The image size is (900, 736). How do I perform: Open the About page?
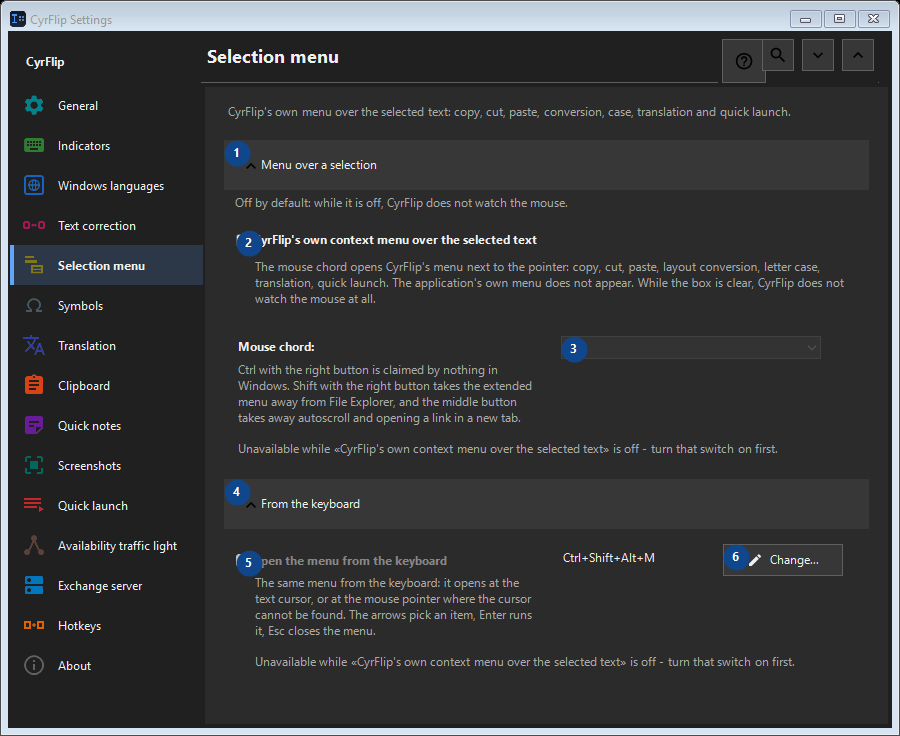tap(107, 665)
